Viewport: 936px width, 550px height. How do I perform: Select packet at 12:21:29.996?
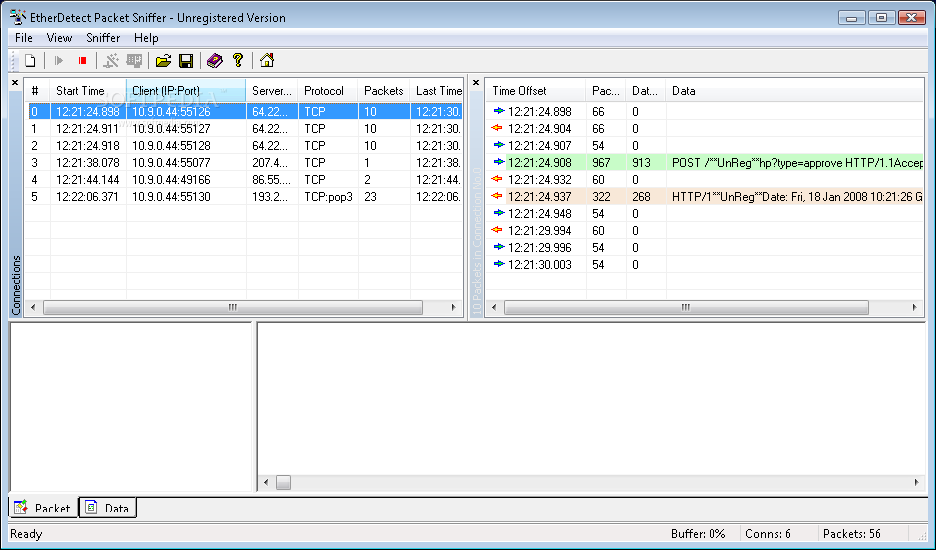point(705,248)
